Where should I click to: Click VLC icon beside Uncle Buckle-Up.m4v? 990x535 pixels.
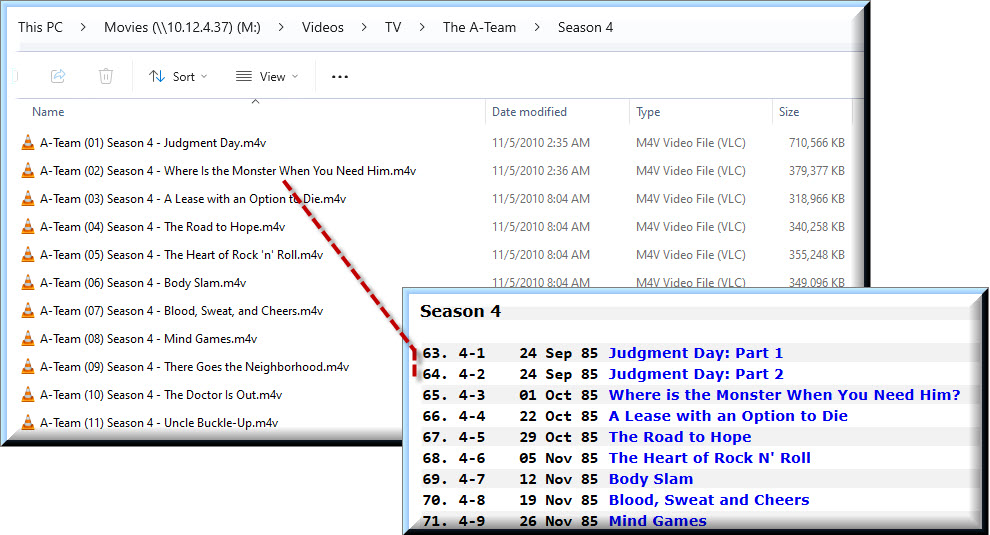28,422
